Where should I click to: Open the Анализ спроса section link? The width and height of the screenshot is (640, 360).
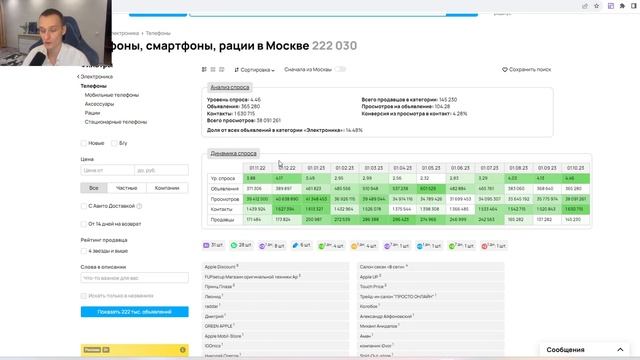230,87
